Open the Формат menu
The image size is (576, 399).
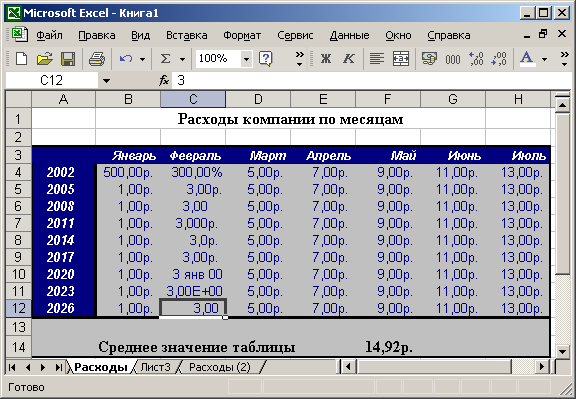coord(242,36)
